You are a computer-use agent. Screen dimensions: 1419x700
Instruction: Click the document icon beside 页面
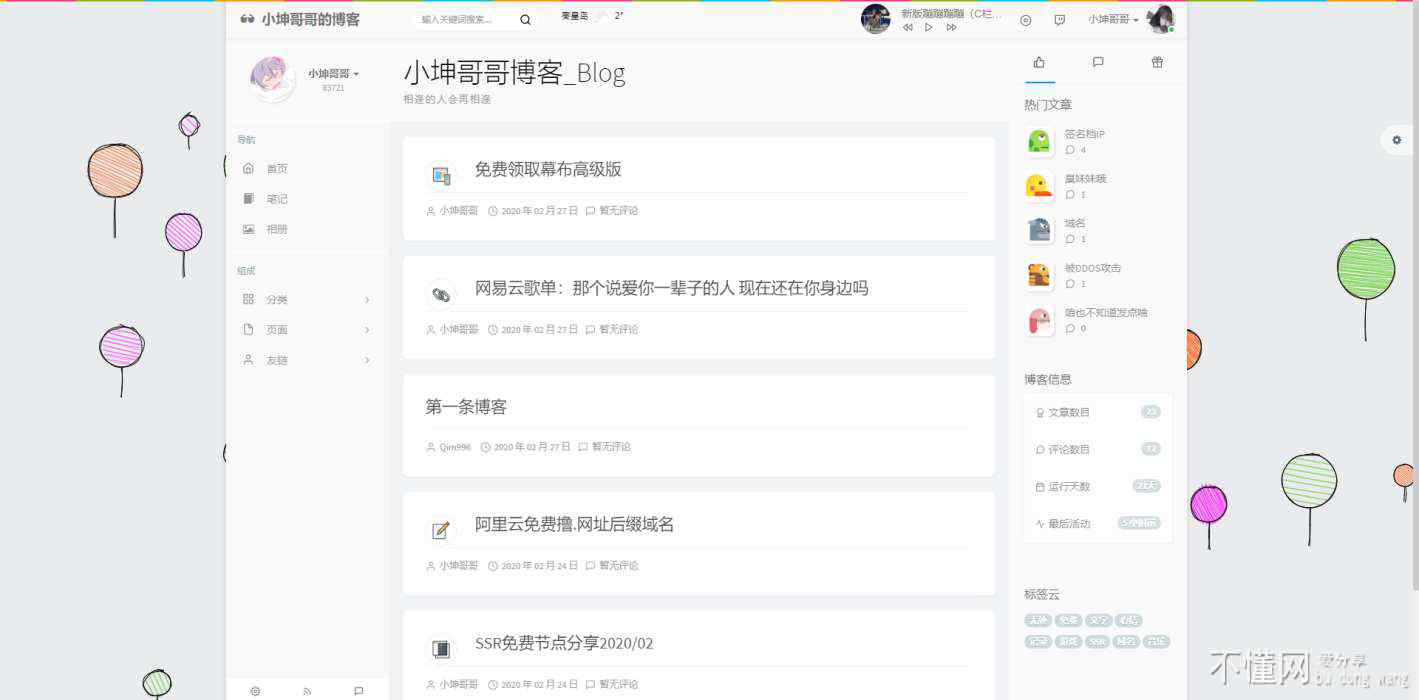point(248,329)
